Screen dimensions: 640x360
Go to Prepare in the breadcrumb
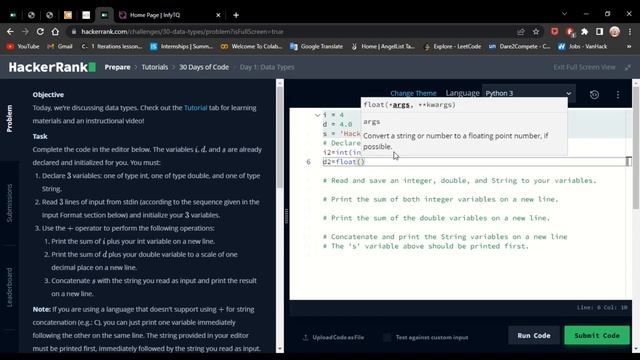[x=117, y=67]
